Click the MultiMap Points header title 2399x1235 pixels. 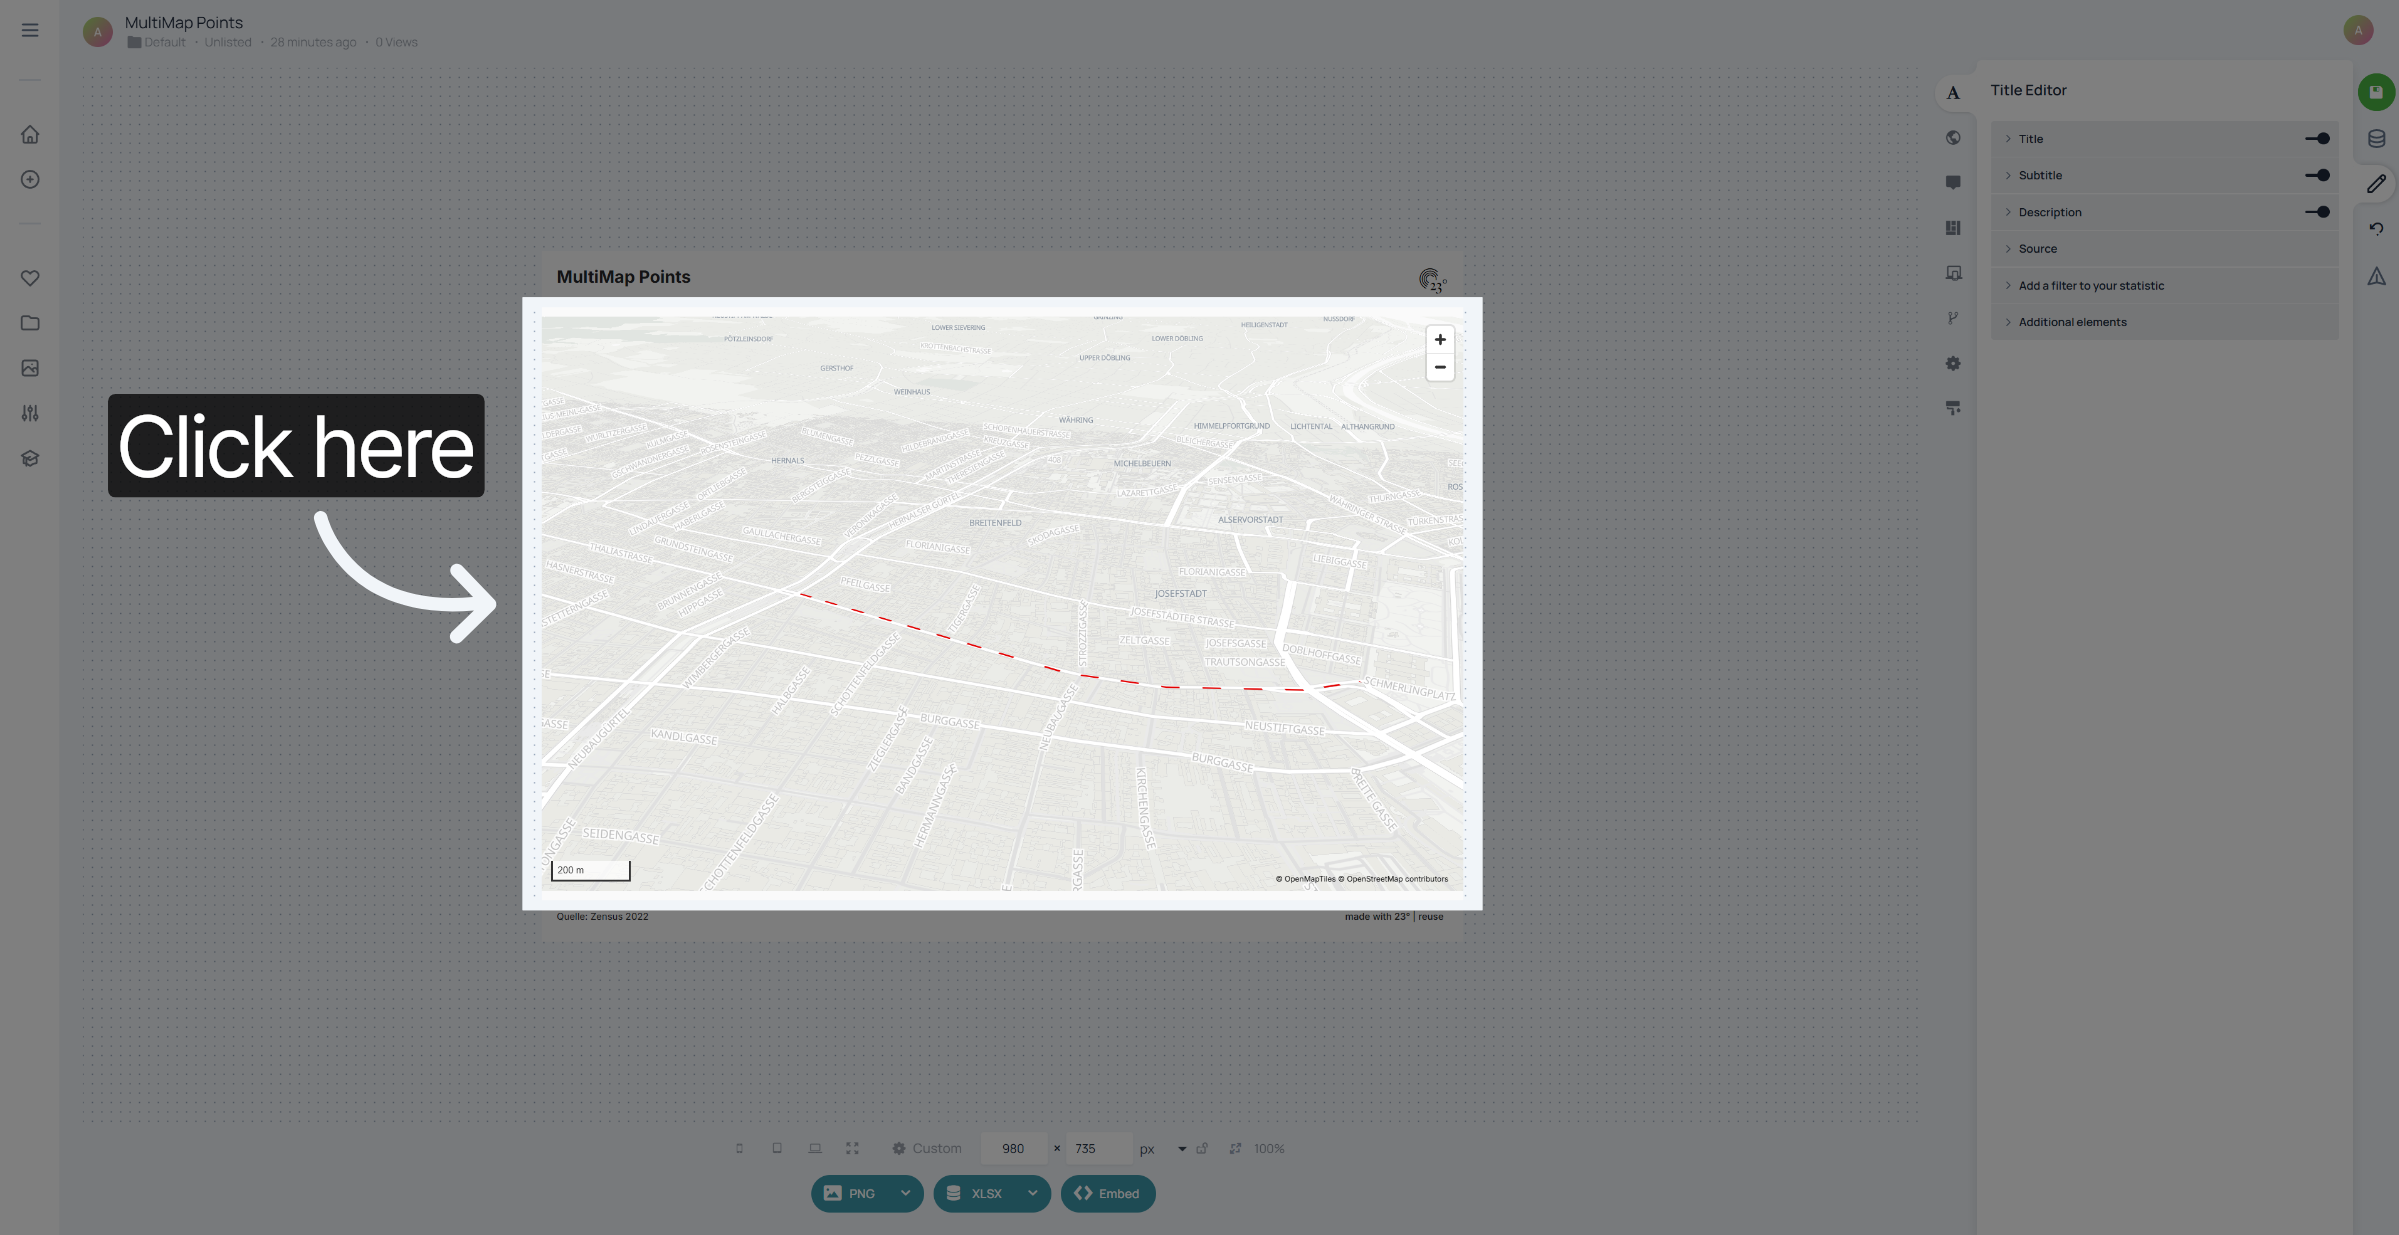click(184, 22)
